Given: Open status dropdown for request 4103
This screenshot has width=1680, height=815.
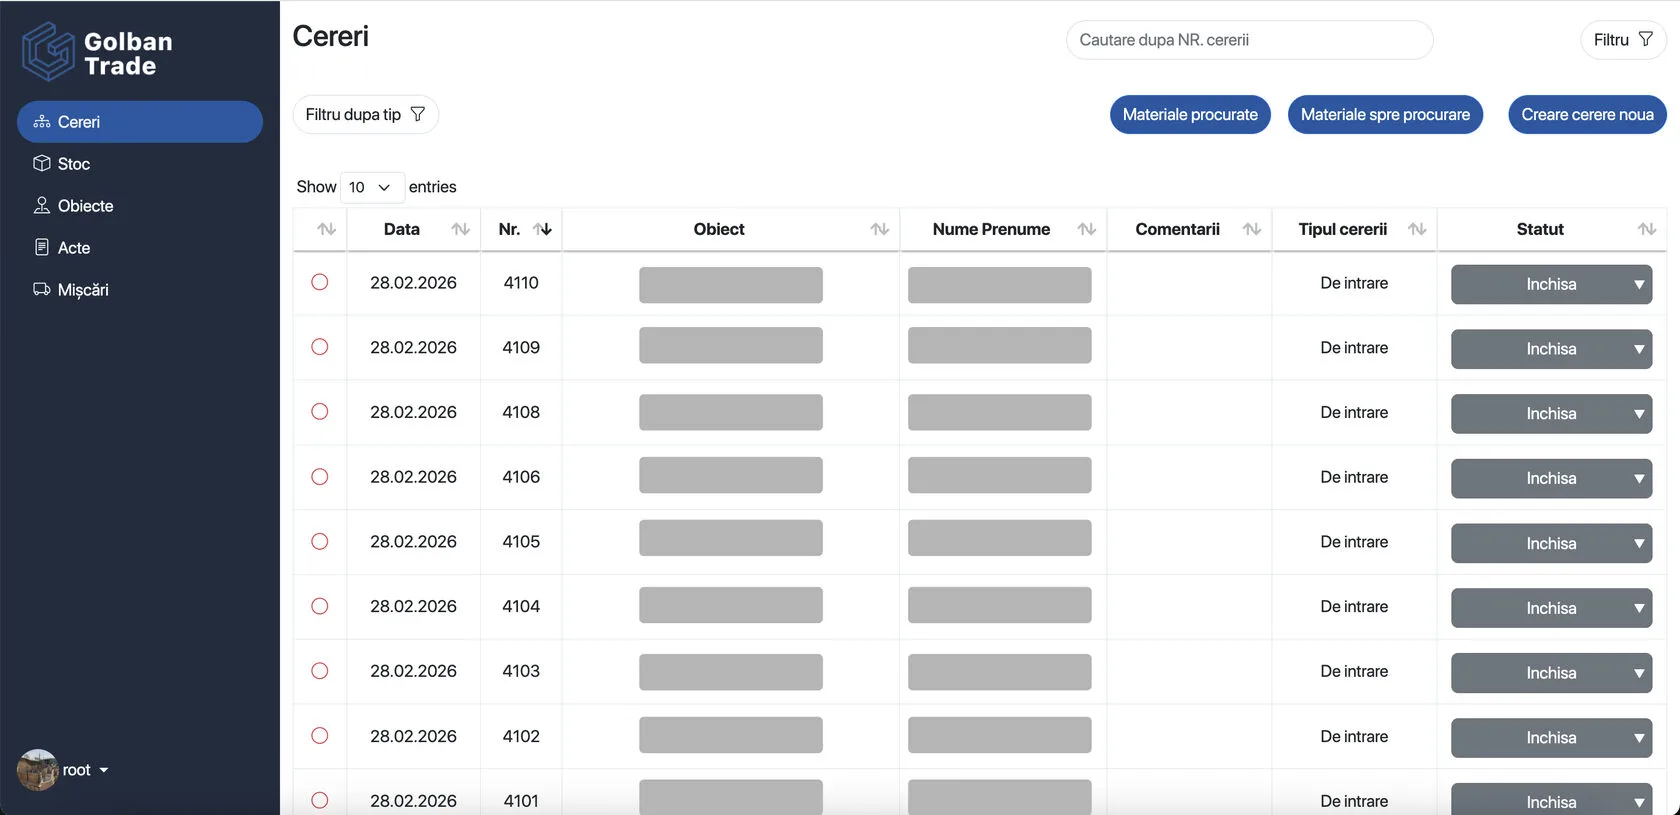Looking at the screenshot, I should coord(1551,673).
